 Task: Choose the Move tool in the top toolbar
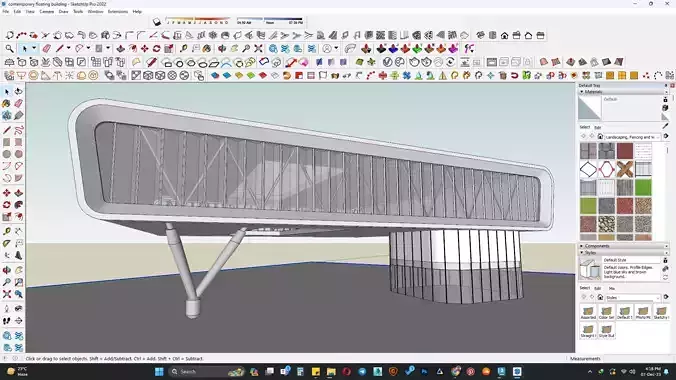tap(144, 48)
